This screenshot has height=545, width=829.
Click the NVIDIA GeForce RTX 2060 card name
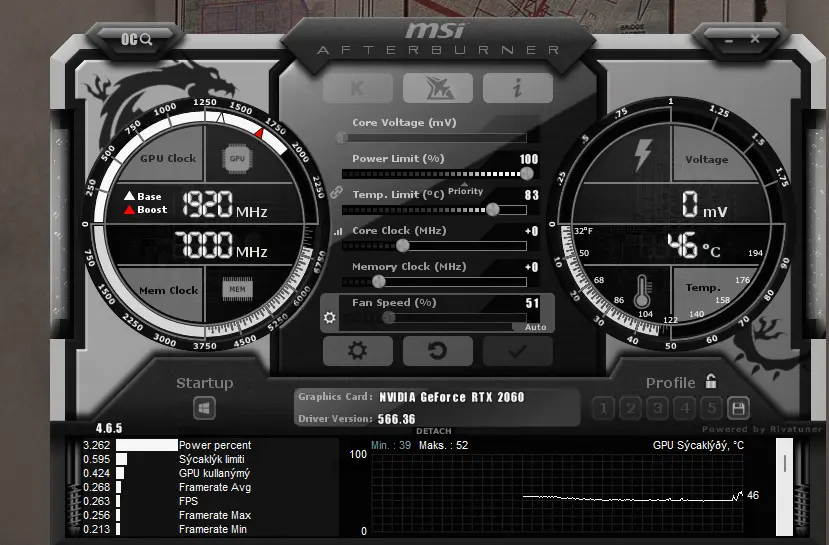(452, 397)
